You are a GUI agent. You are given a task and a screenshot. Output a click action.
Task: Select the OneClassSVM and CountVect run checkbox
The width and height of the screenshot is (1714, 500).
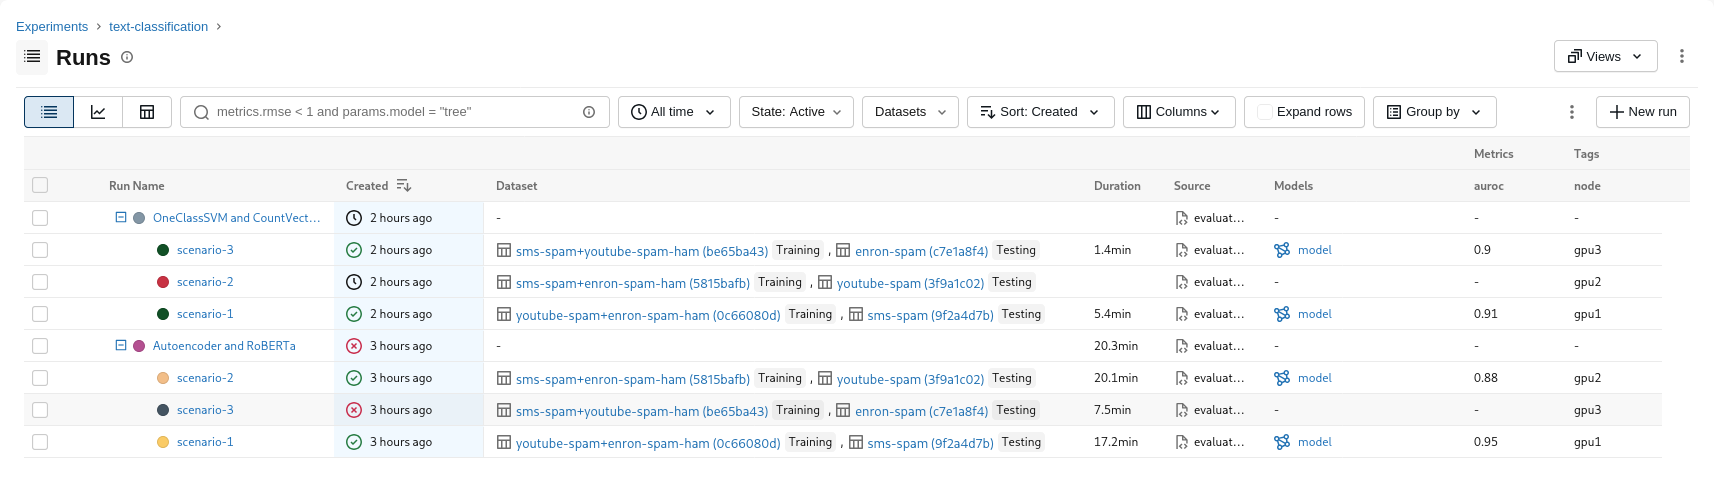click(40, 218)
